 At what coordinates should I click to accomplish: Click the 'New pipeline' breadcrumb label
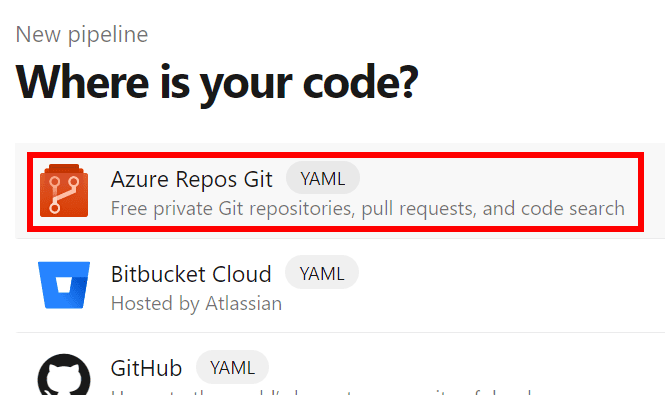point(82,34)
